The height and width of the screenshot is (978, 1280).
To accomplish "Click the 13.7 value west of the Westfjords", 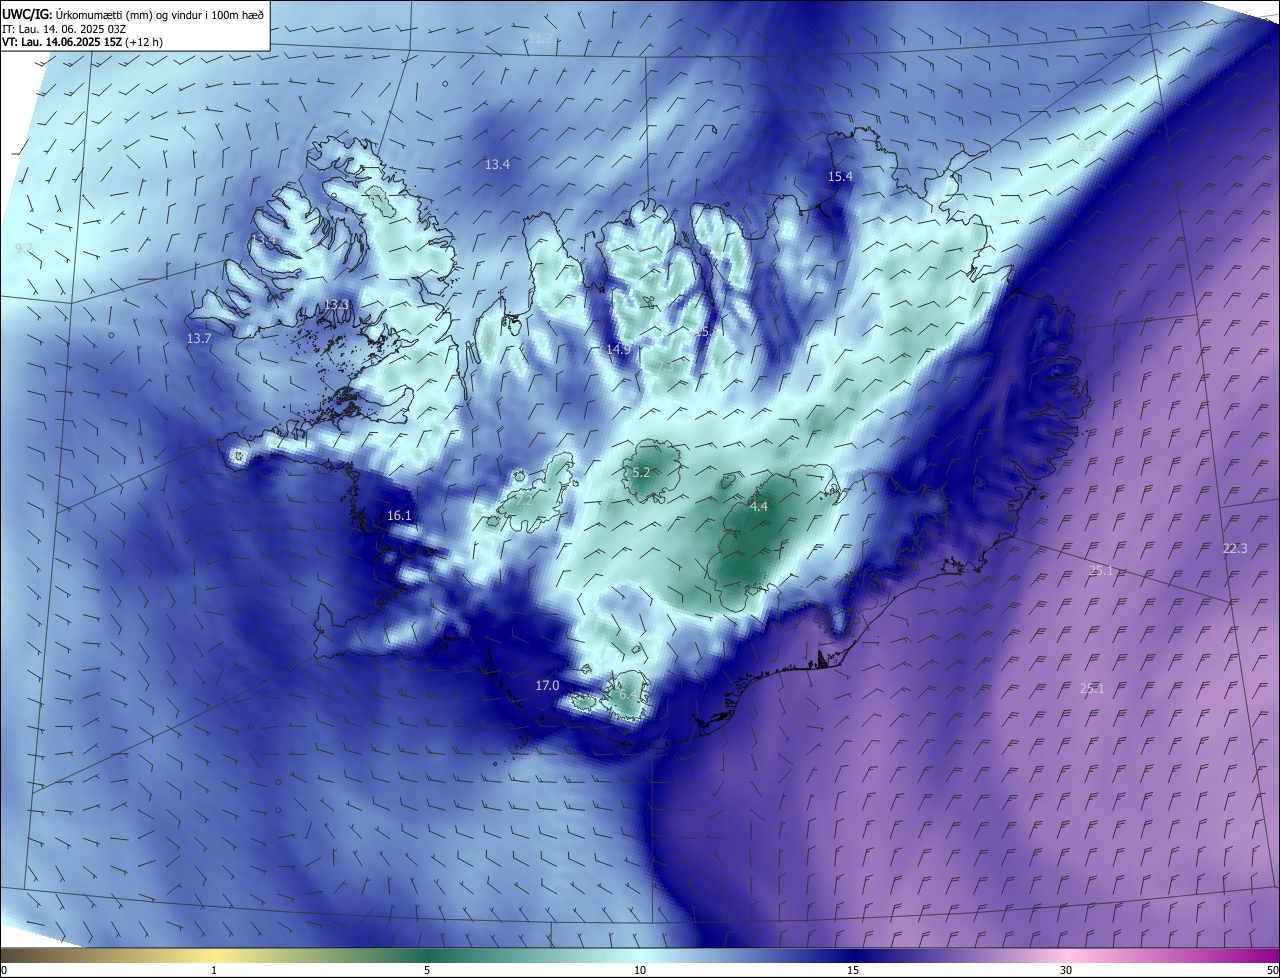I will tap(199, 338).
